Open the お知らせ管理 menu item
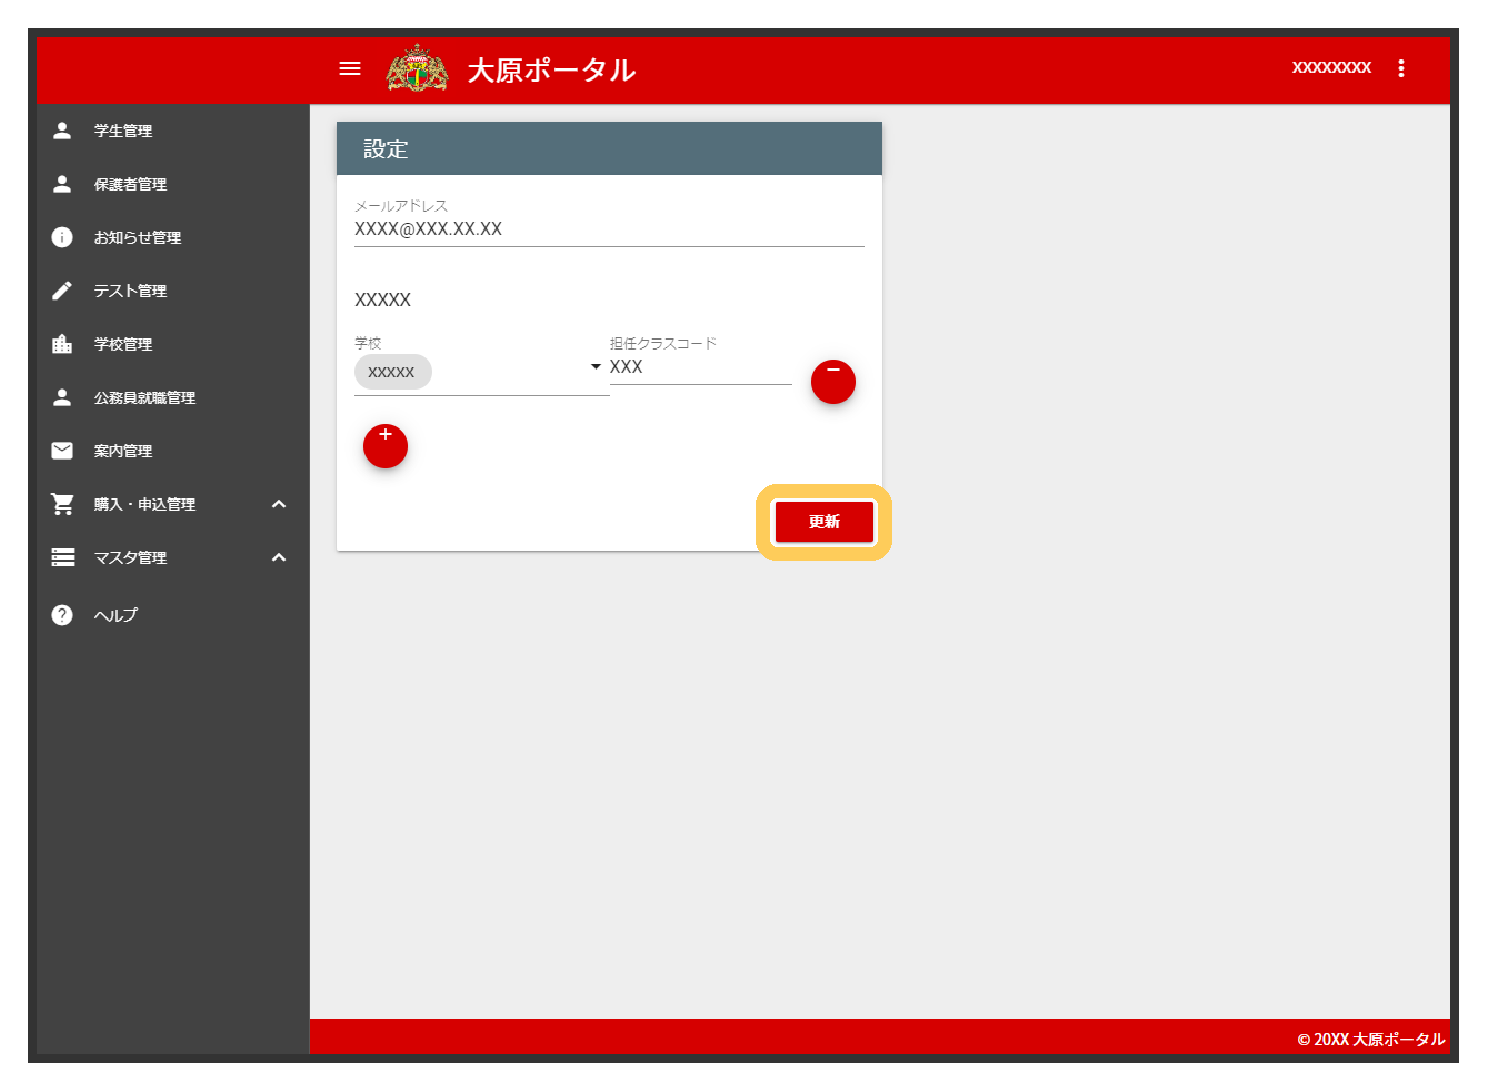The width and height of the screenshot is (1487, 1086). (173, 237)
